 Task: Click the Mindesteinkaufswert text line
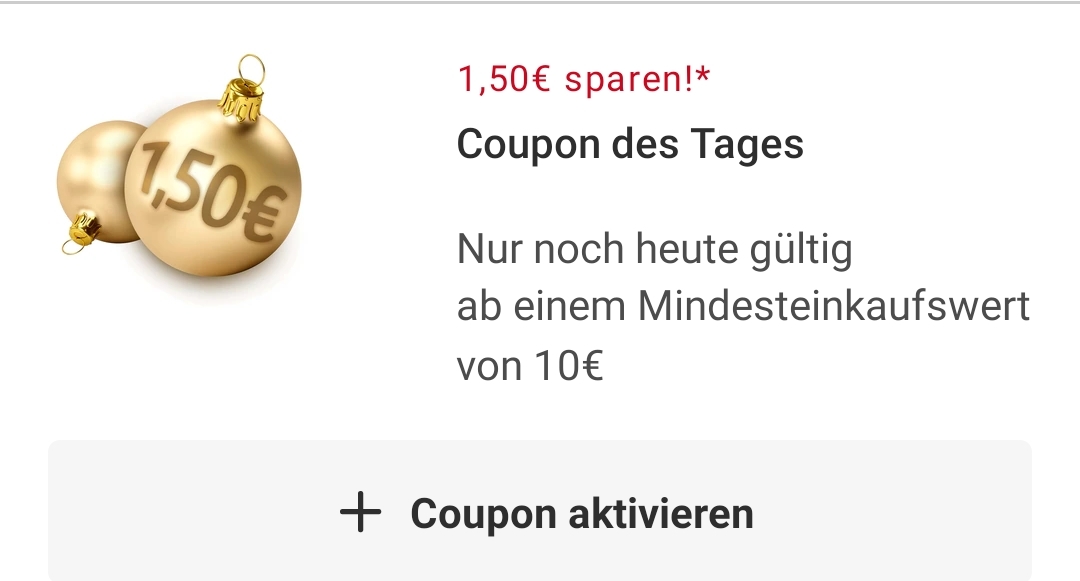743,306
